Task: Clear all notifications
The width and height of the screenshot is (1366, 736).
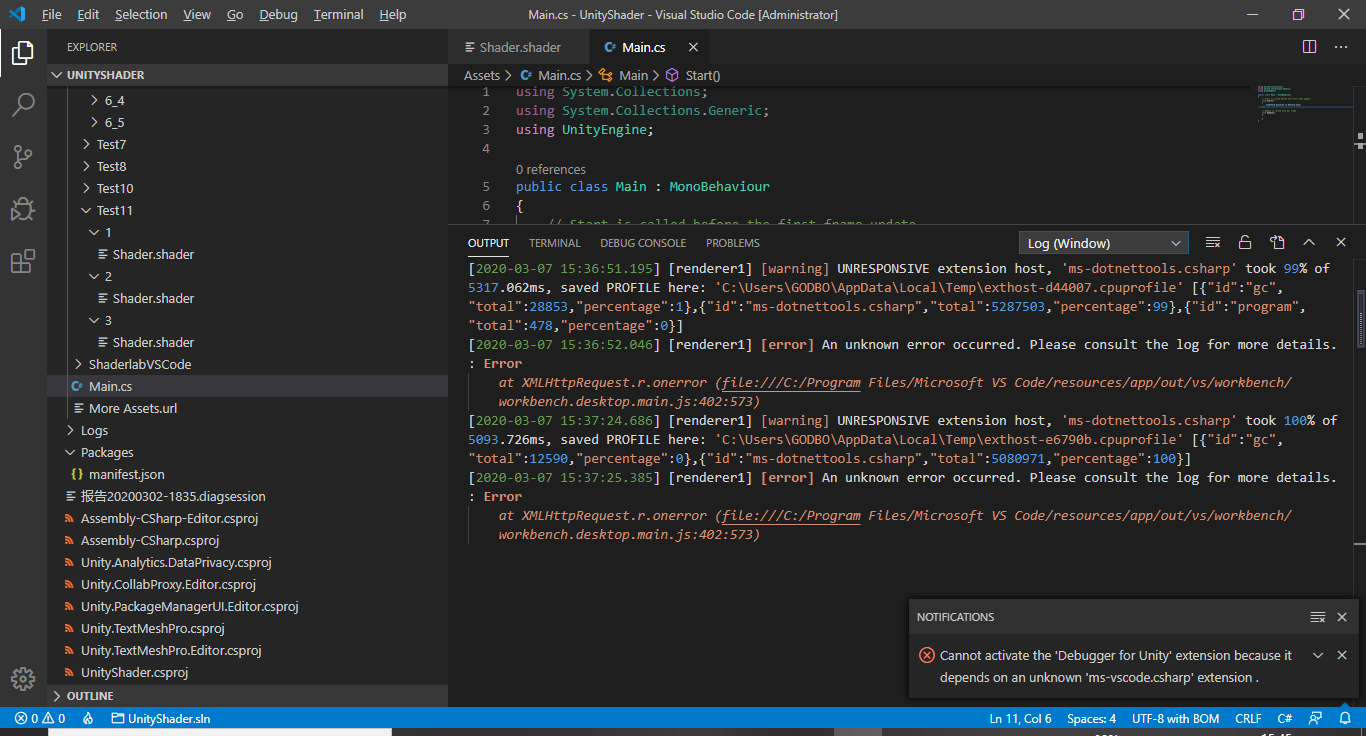Action: 1318,617
